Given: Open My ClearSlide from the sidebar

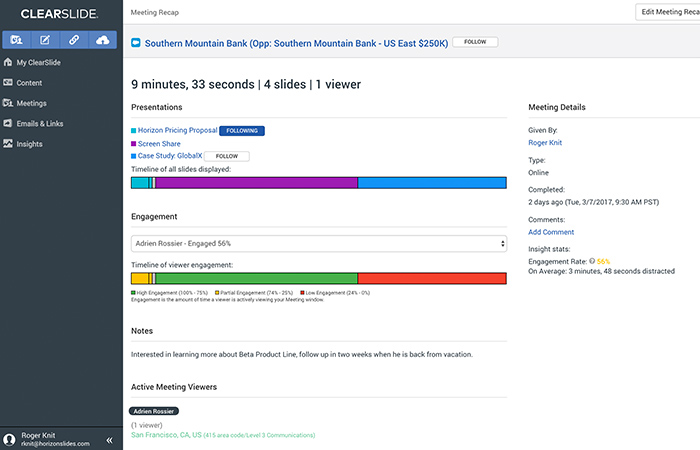Looking at the screenshot, I should click(38, 62).
